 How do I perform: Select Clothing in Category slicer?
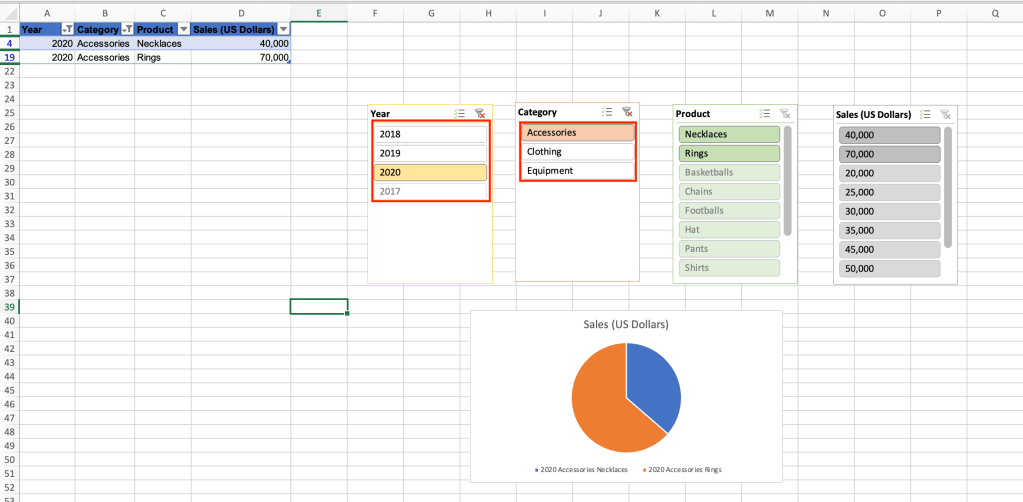pyautogui.click(x=578, y=151)
